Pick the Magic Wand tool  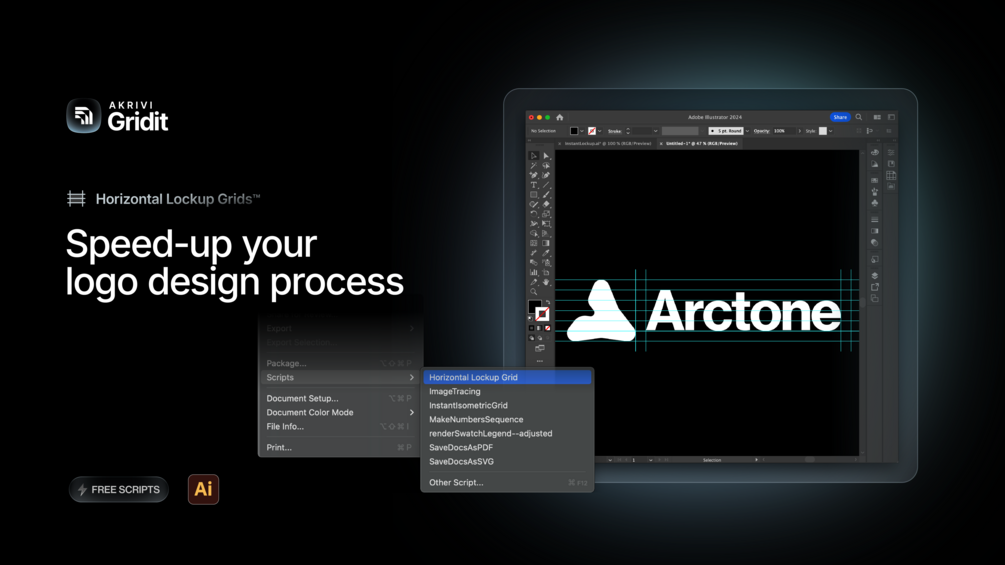533,165
